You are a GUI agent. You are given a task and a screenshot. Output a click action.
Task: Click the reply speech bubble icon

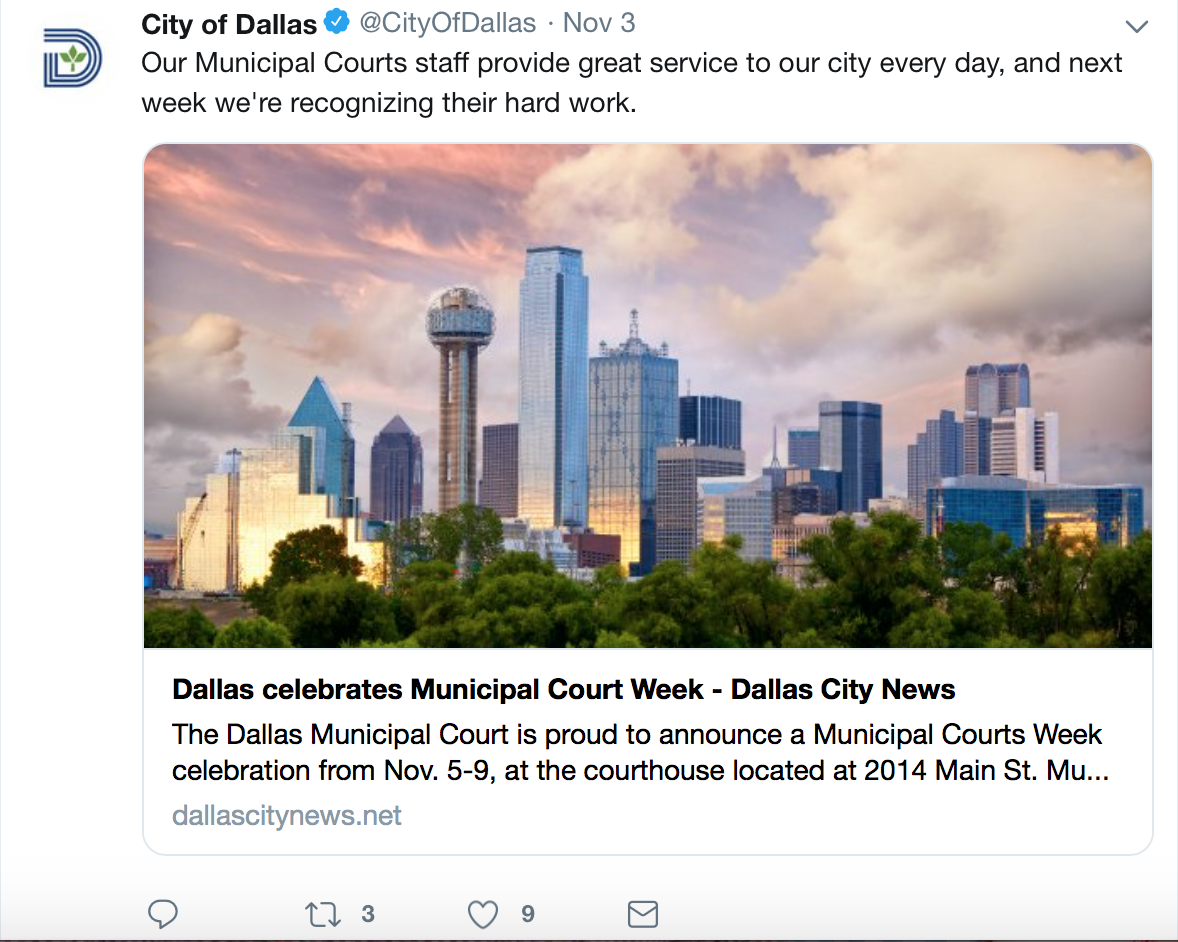coord(162,913)
